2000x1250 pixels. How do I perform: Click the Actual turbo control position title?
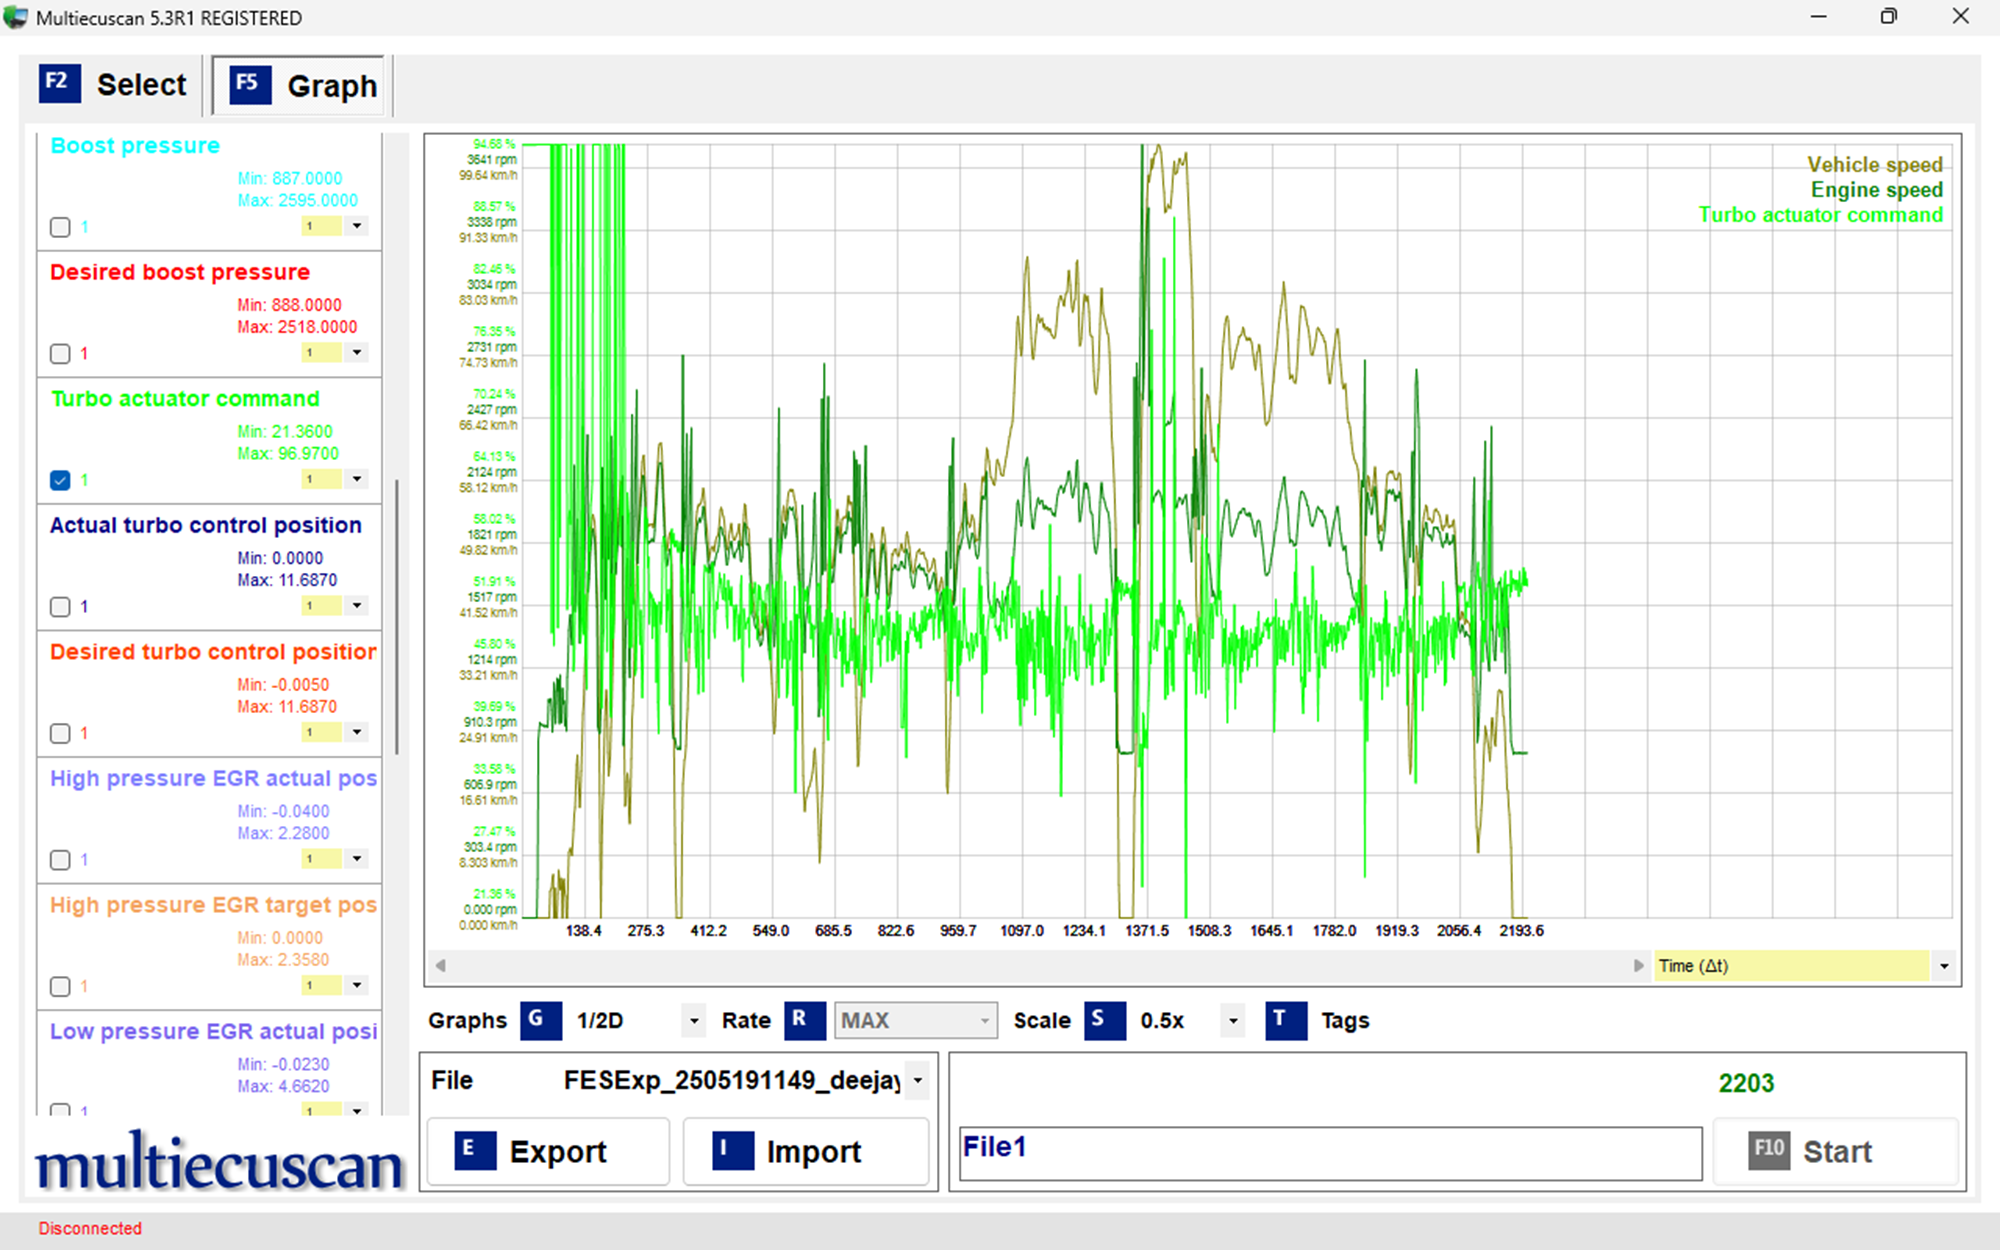pos(206,525)
